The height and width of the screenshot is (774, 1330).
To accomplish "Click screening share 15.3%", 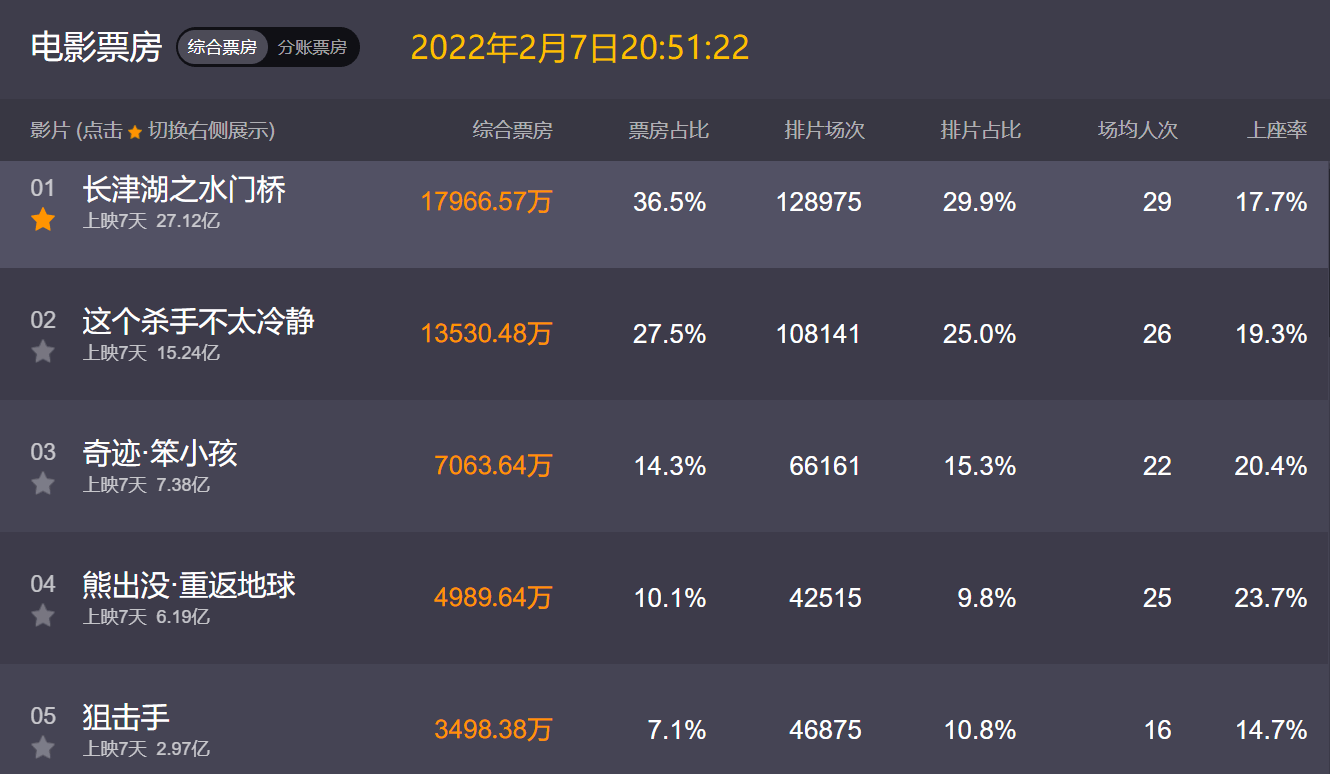I will tap(980, 466).
